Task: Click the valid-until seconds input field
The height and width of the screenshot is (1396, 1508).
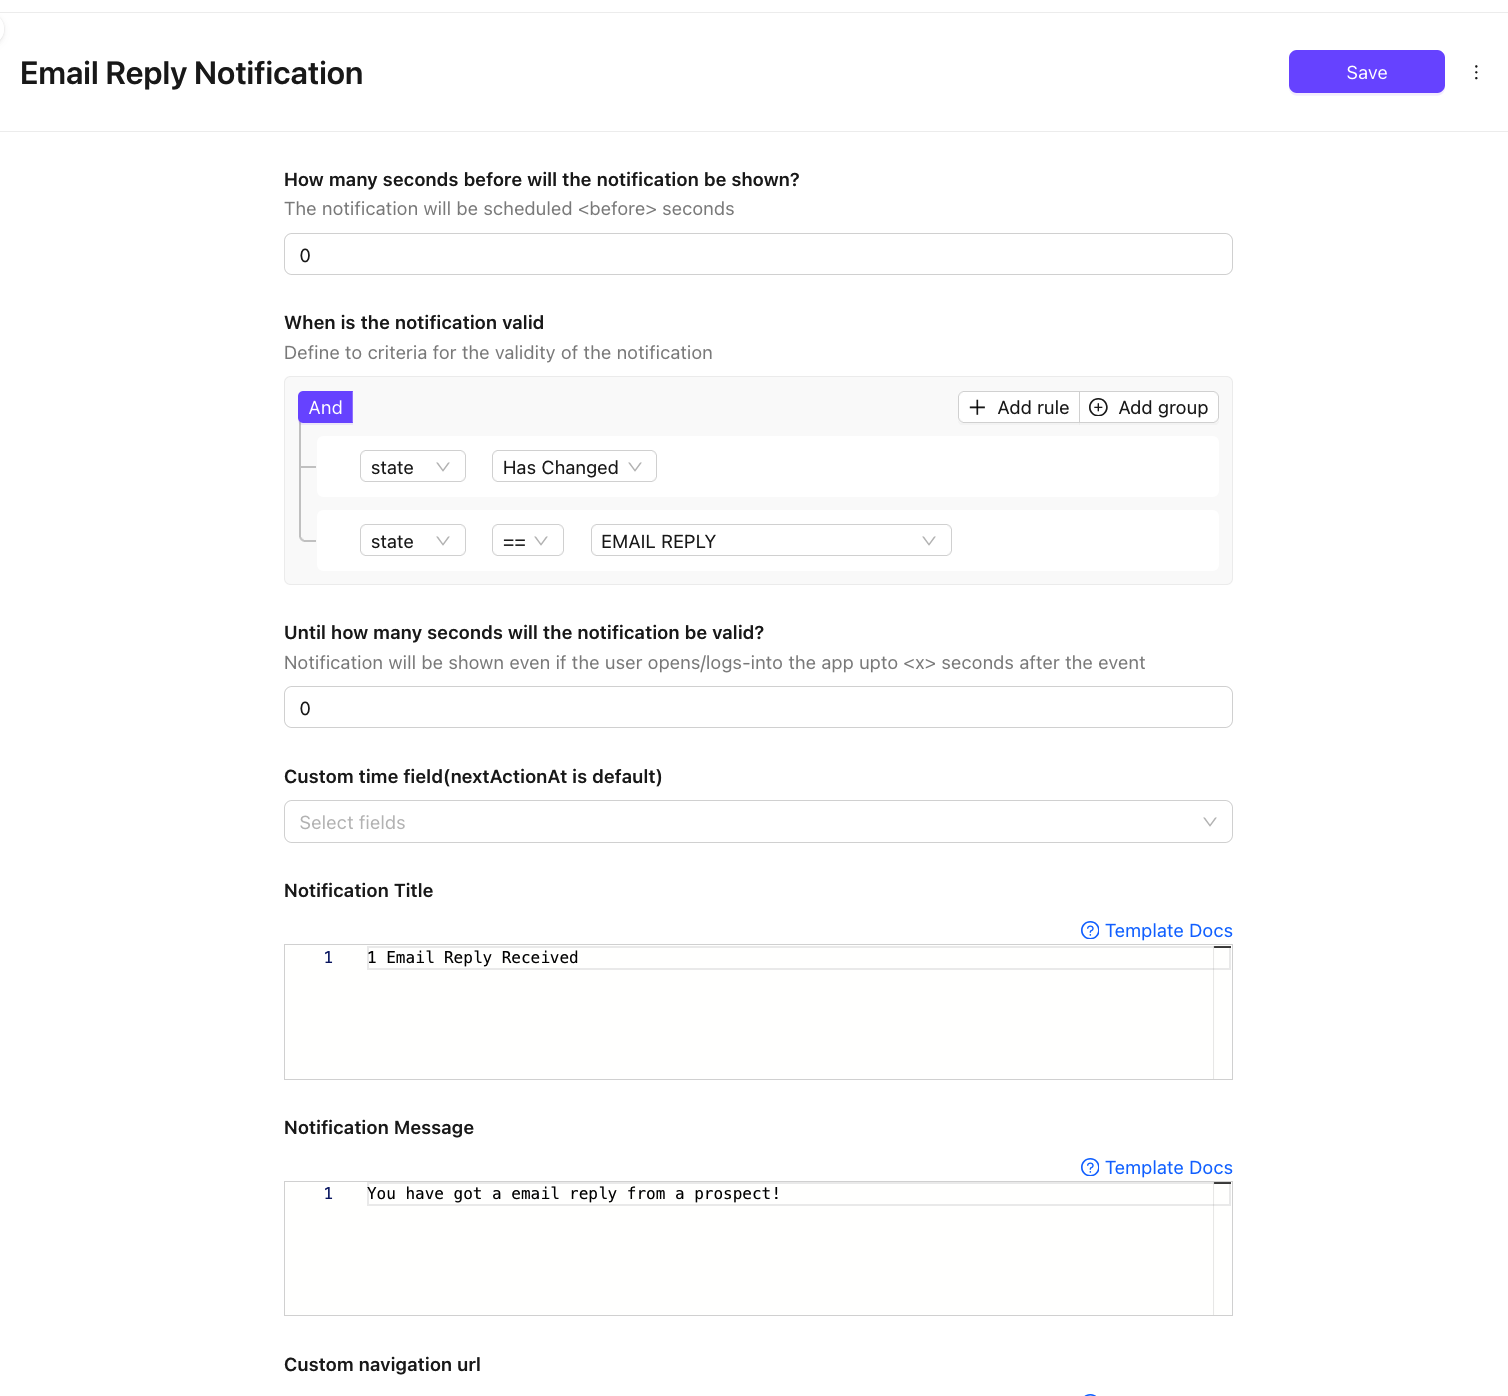Action: point(757,708)
